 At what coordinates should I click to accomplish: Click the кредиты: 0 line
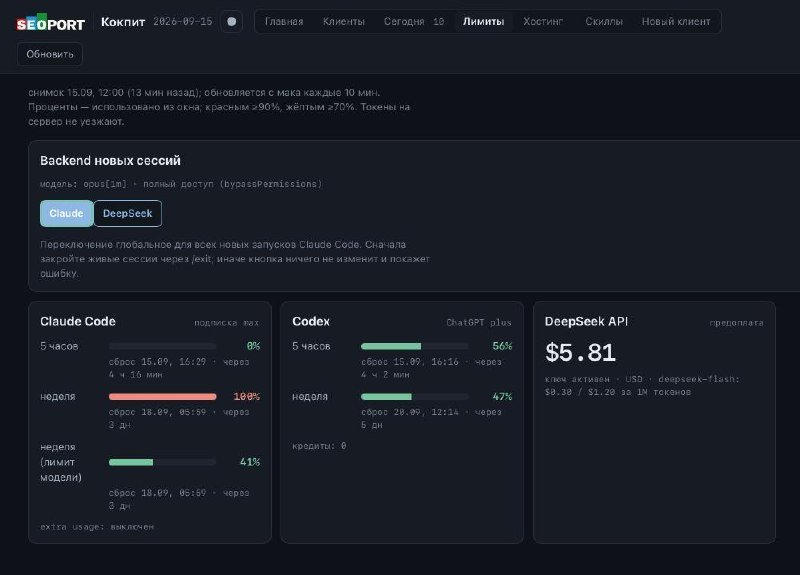click(319, 446)
